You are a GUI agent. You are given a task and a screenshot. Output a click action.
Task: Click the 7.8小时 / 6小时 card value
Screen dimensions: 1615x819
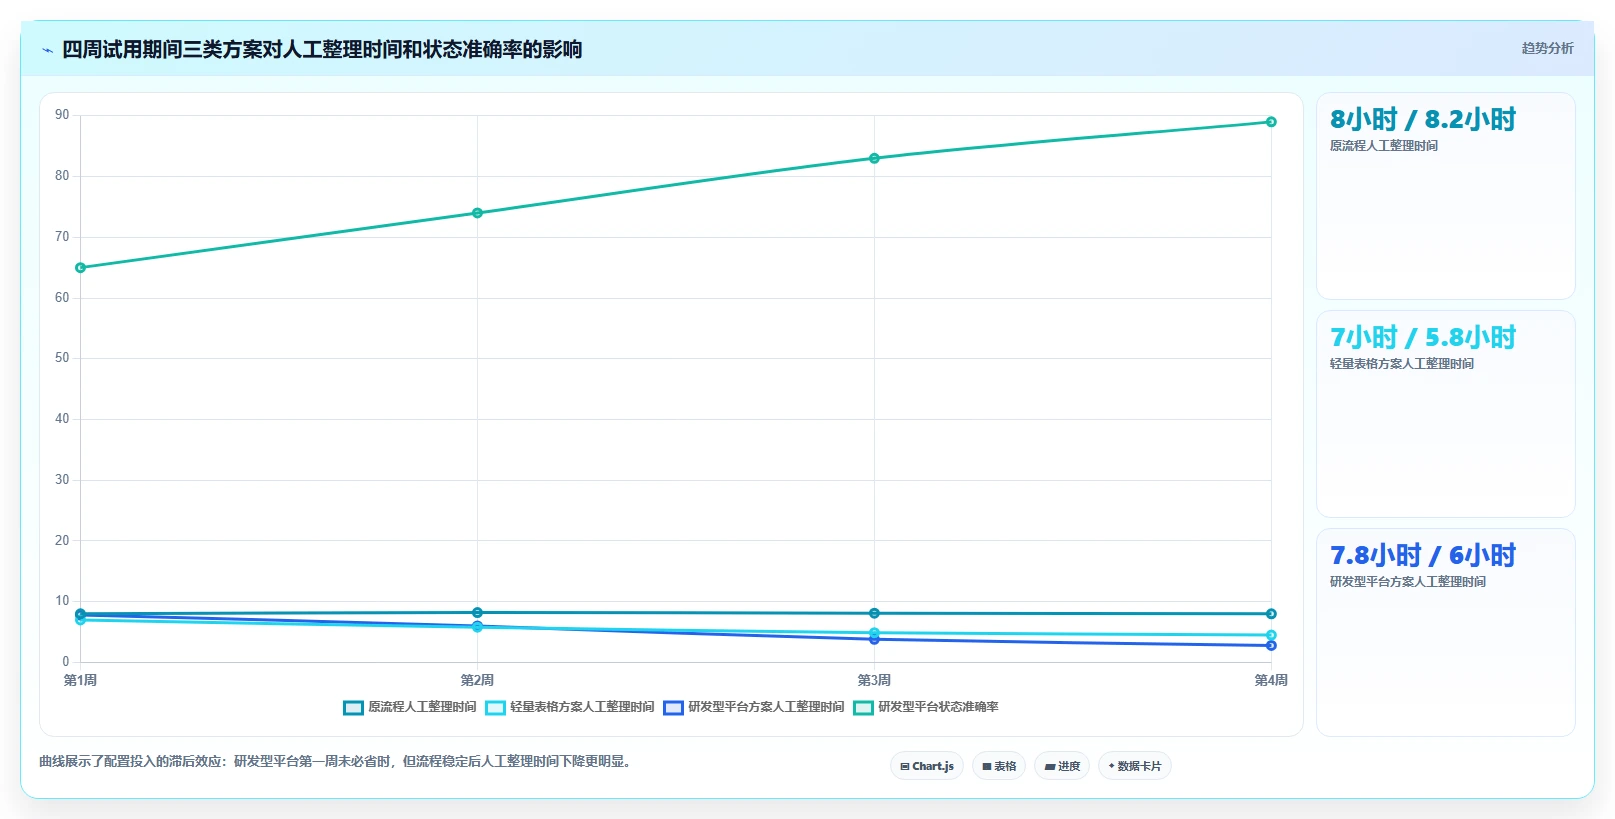1423,556
